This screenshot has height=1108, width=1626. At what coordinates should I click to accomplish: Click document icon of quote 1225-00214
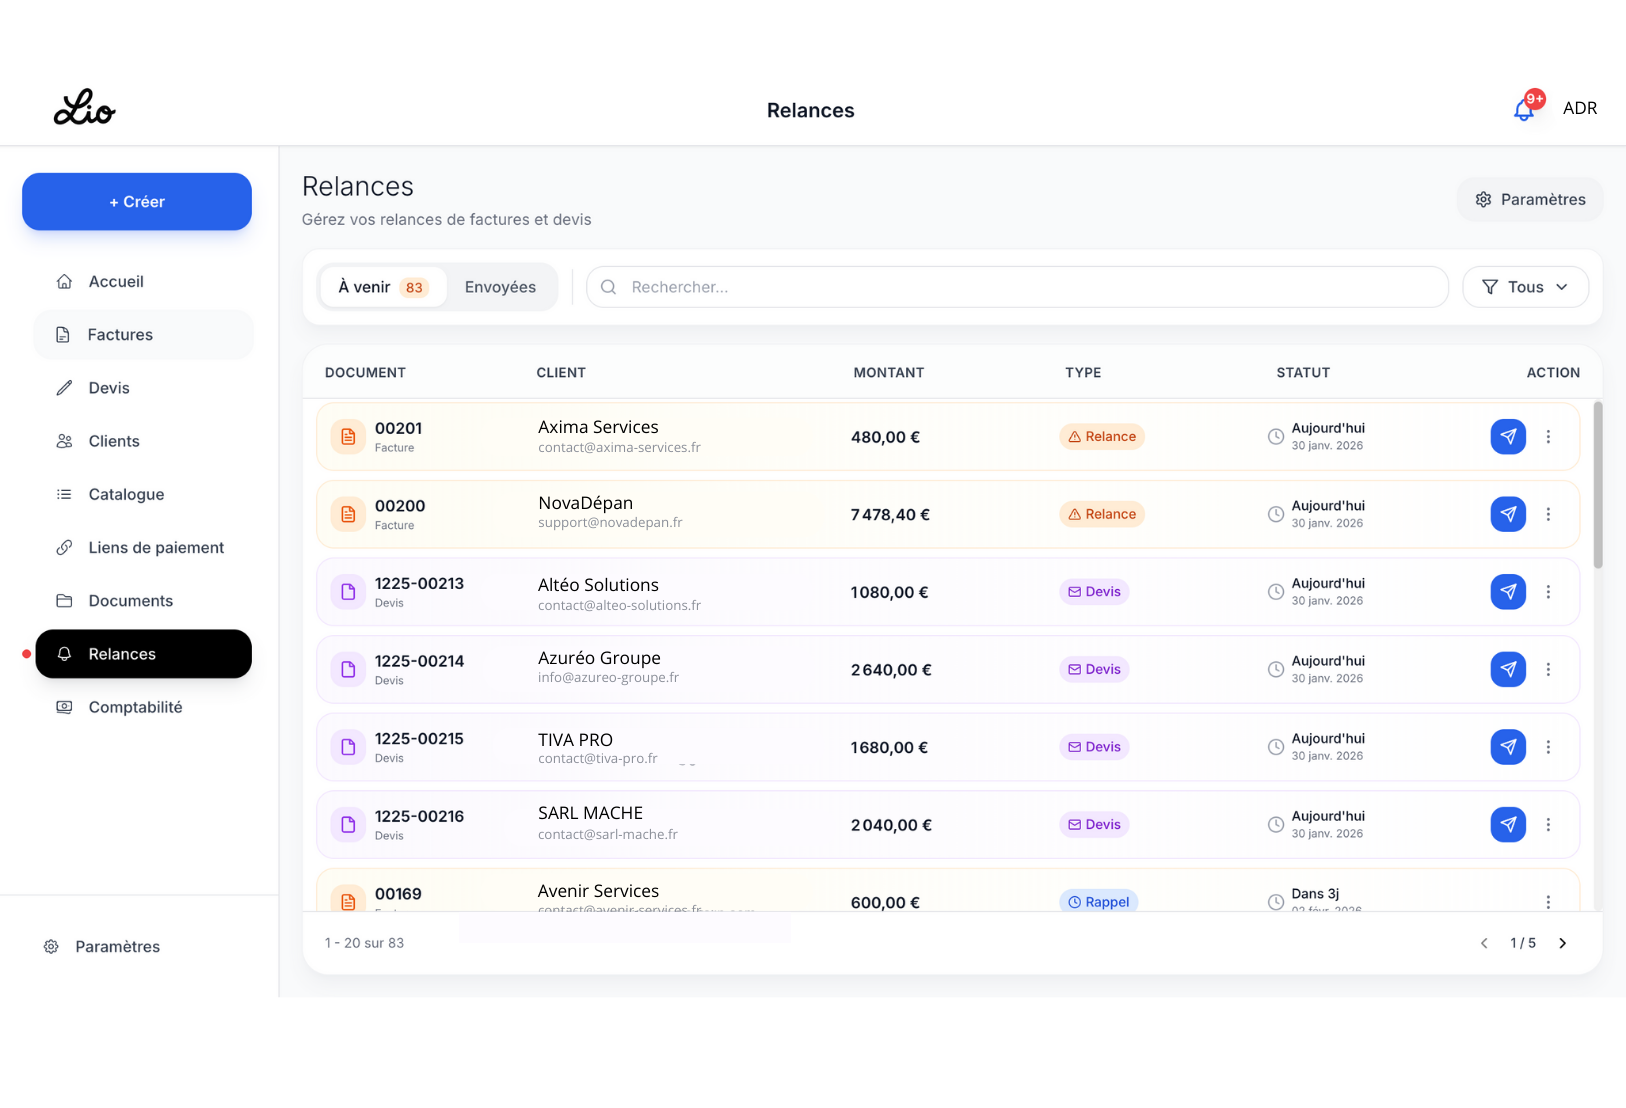(x=348, y=669)
